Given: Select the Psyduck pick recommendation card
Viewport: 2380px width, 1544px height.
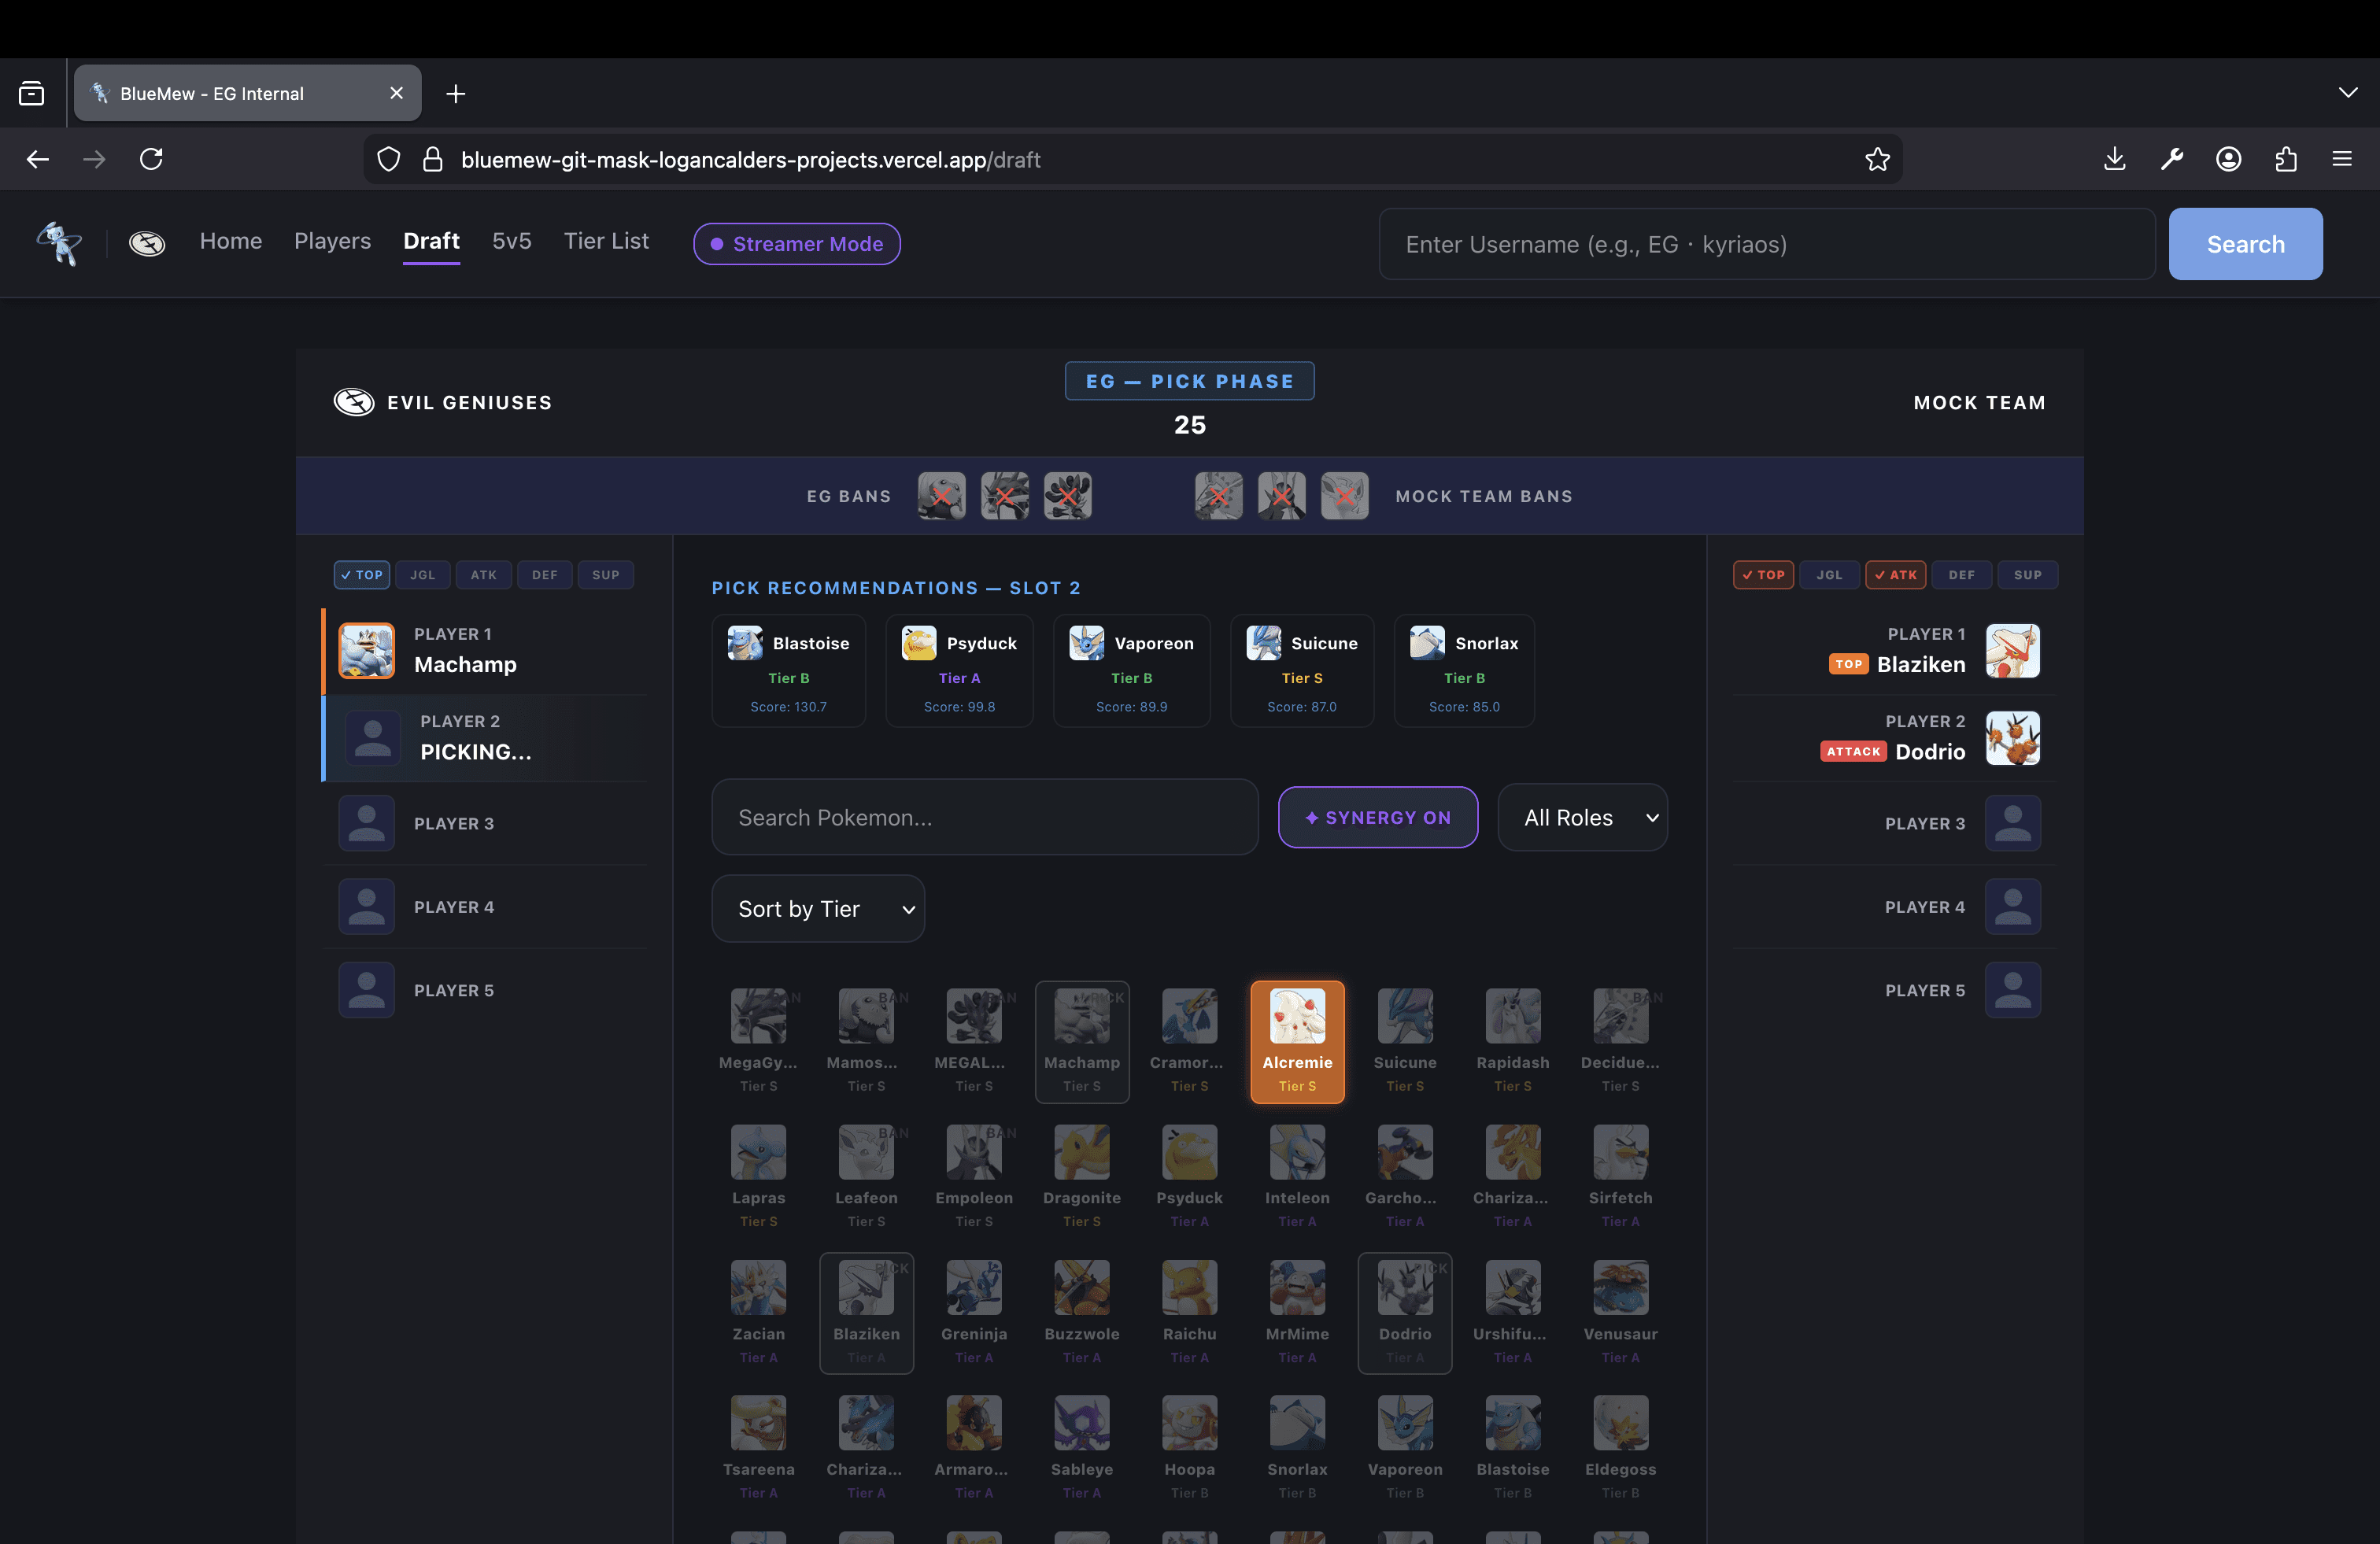Looking at the screenshot, I should coord(959,671).
